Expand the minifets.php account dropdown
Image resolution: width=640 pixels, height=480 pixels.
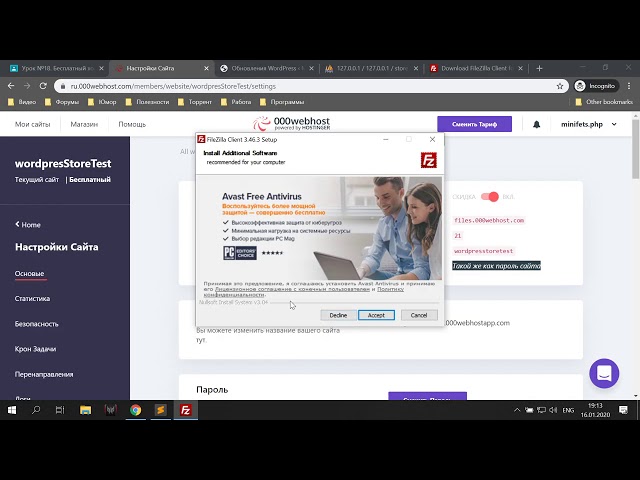588,124
